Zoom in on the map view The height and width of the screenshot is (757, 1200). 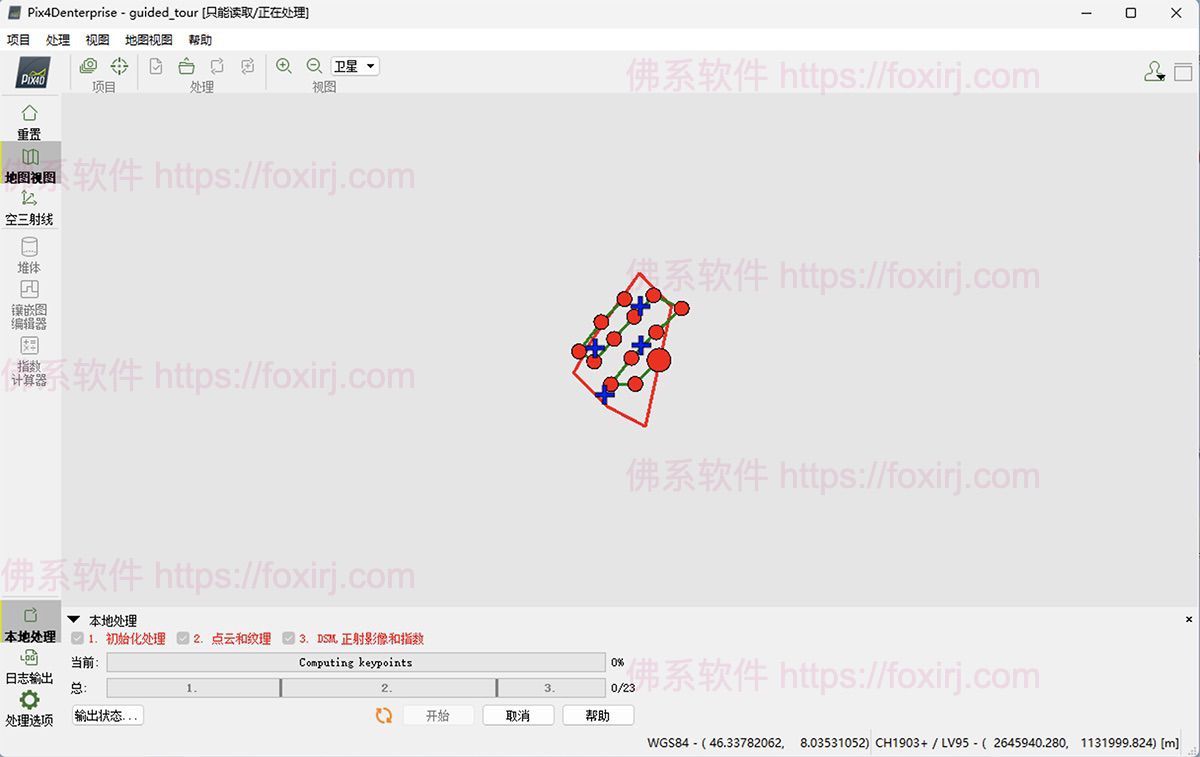tap(284, 66)
